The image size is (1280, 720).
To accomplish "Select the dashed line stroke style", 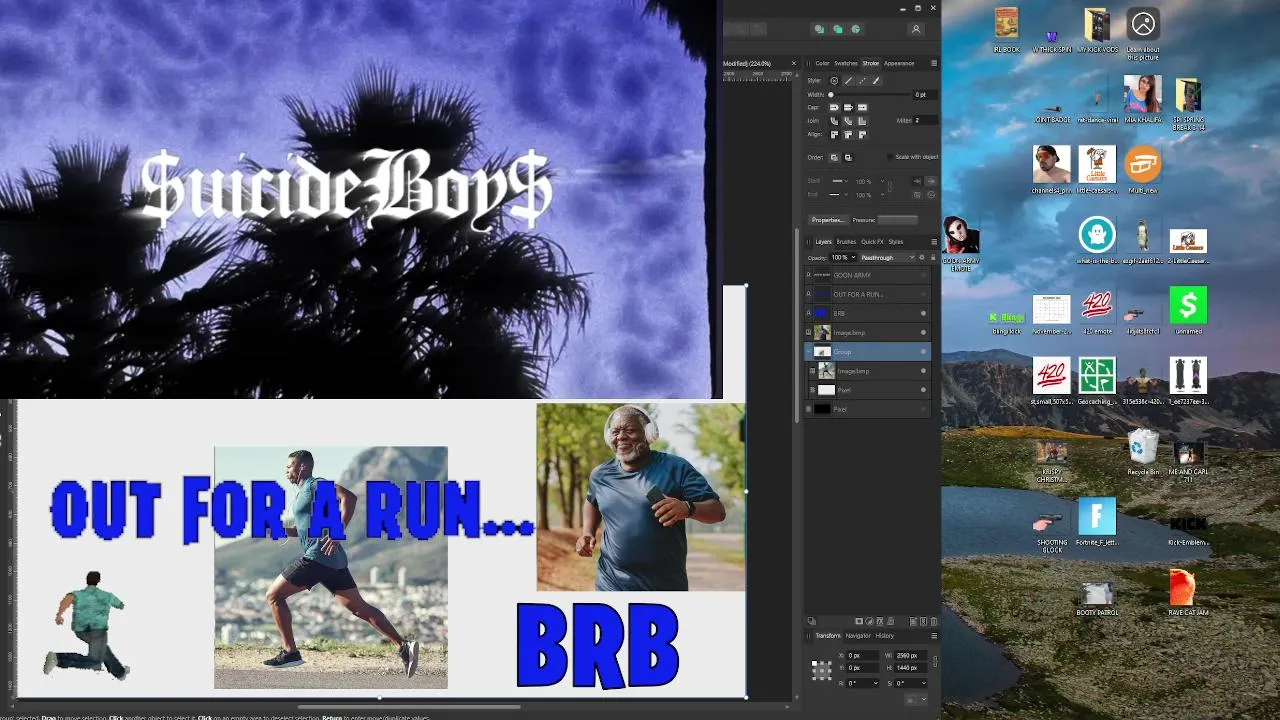I will coord(862,81).
